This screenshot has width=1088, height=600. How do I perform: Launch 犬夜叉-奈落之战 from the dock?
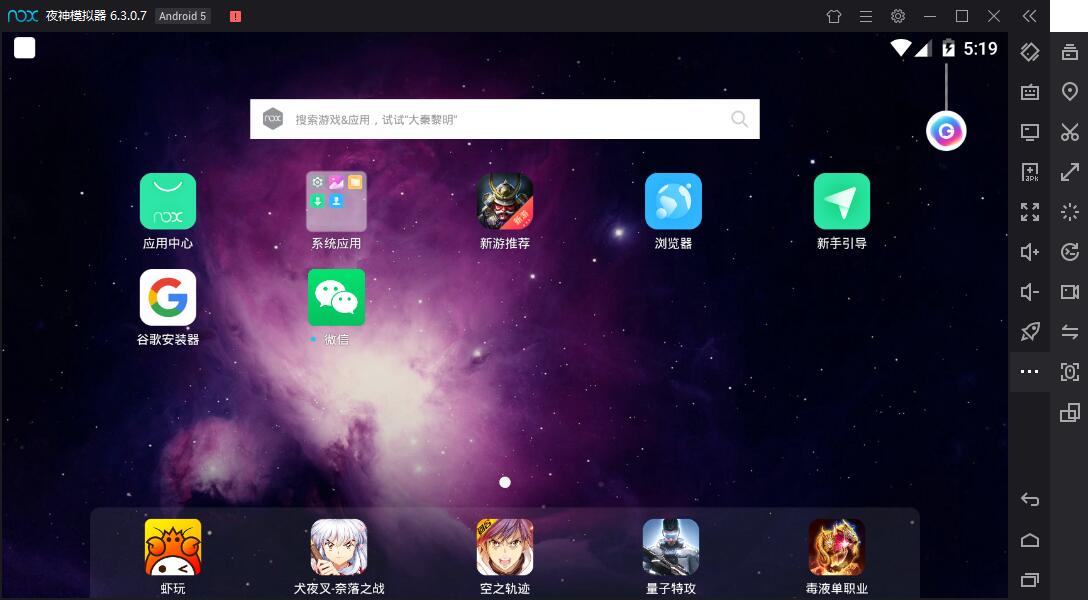point(339,547)
